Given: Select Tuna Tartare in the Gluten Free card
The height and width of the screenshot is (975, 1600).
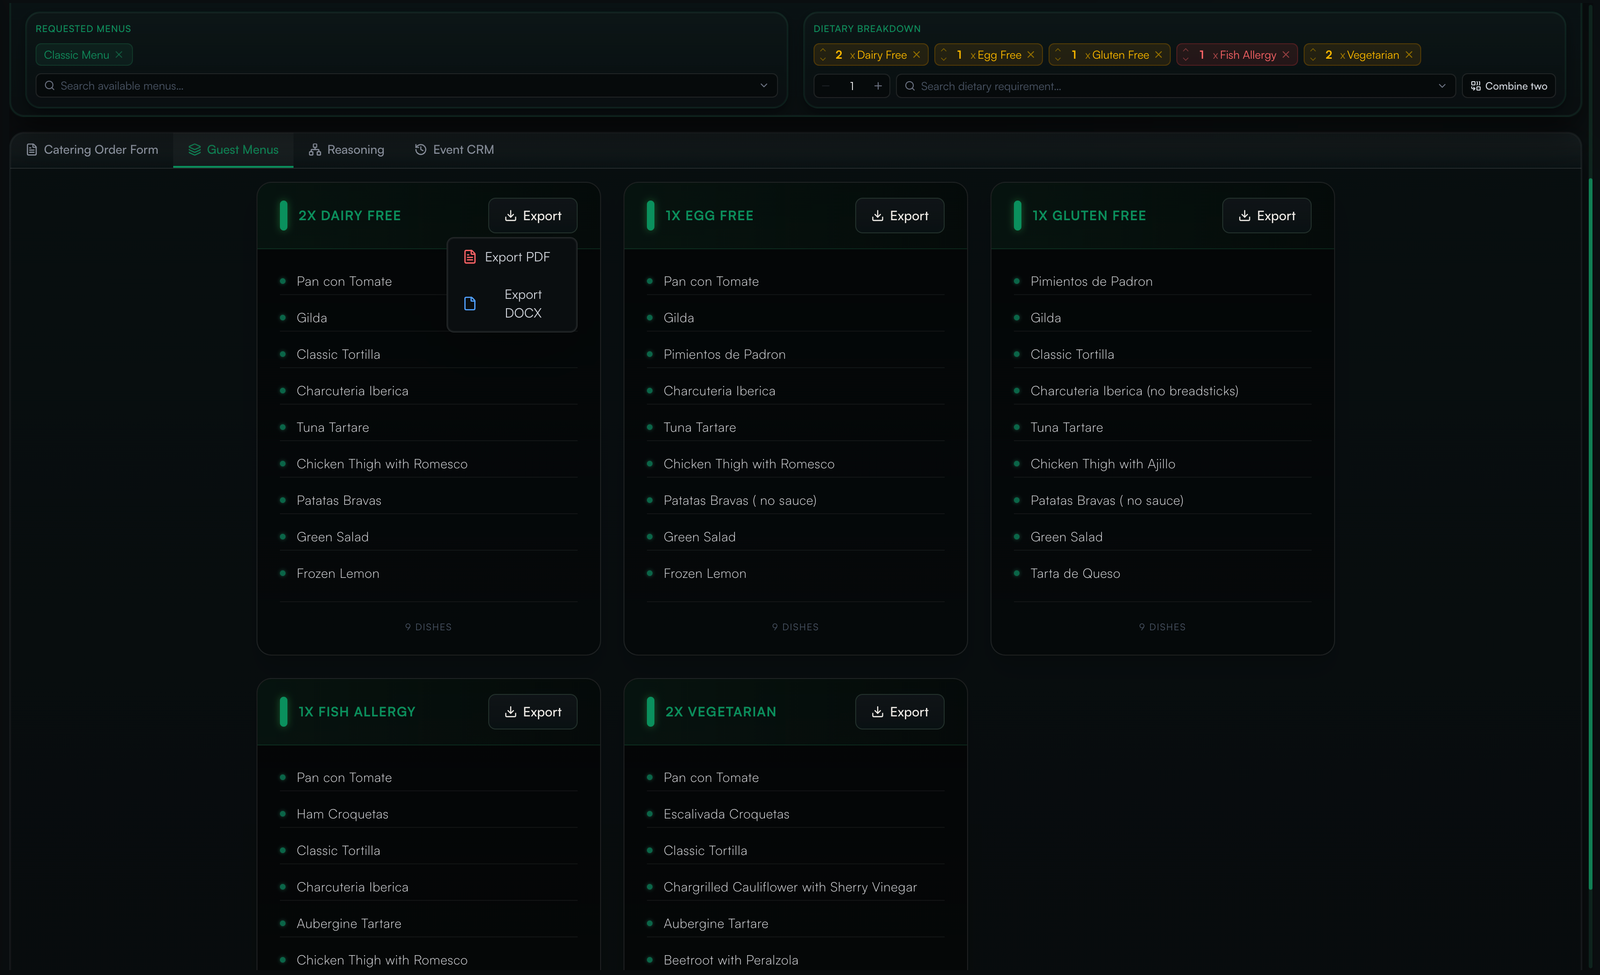Looking at the screenshot, I should 1067,427.
